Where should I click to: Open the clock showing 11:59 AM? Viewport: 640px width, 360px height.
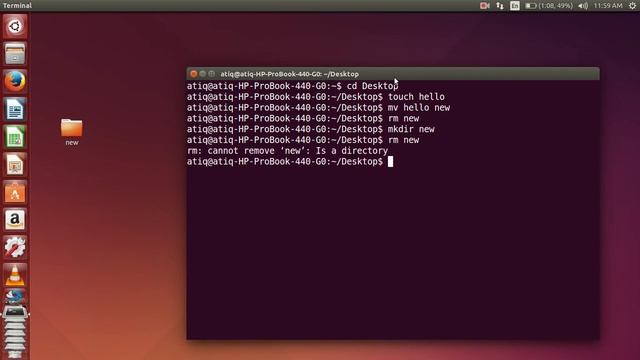click(x=608, y=6)
